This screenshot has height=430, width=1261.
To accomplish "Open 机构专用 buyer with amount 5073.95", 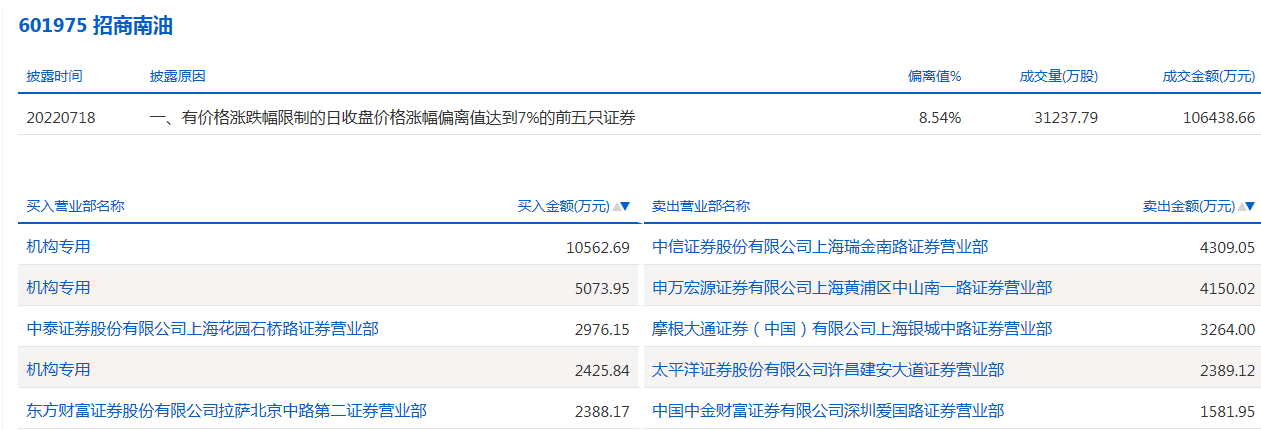I will pos(58,287).
